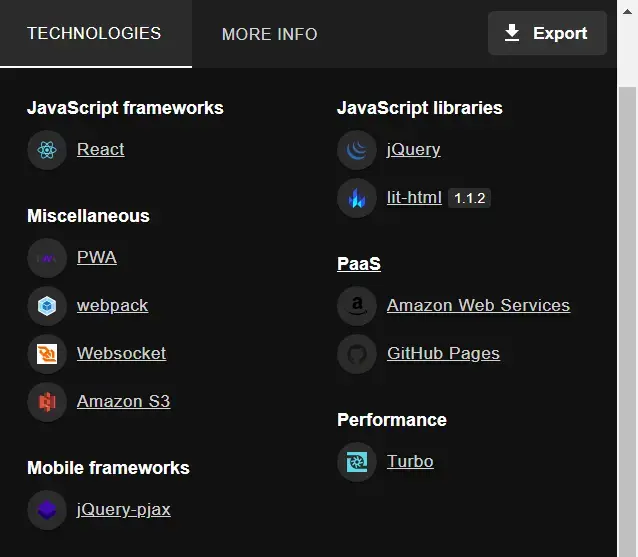Screen dimensions: 638x557
Task: Open the Amazon Web Services link
Action: click(478, 305)
